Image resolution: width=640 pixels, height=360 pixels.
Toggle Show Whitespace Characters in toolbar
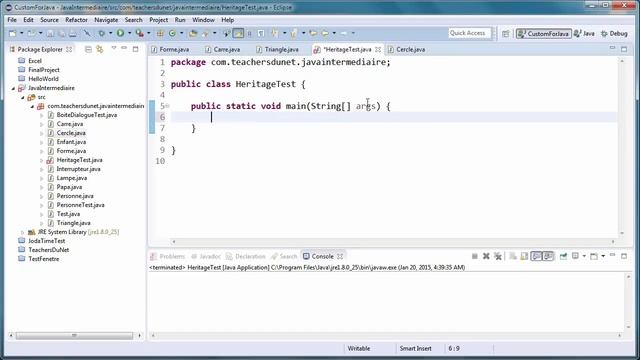261,33
